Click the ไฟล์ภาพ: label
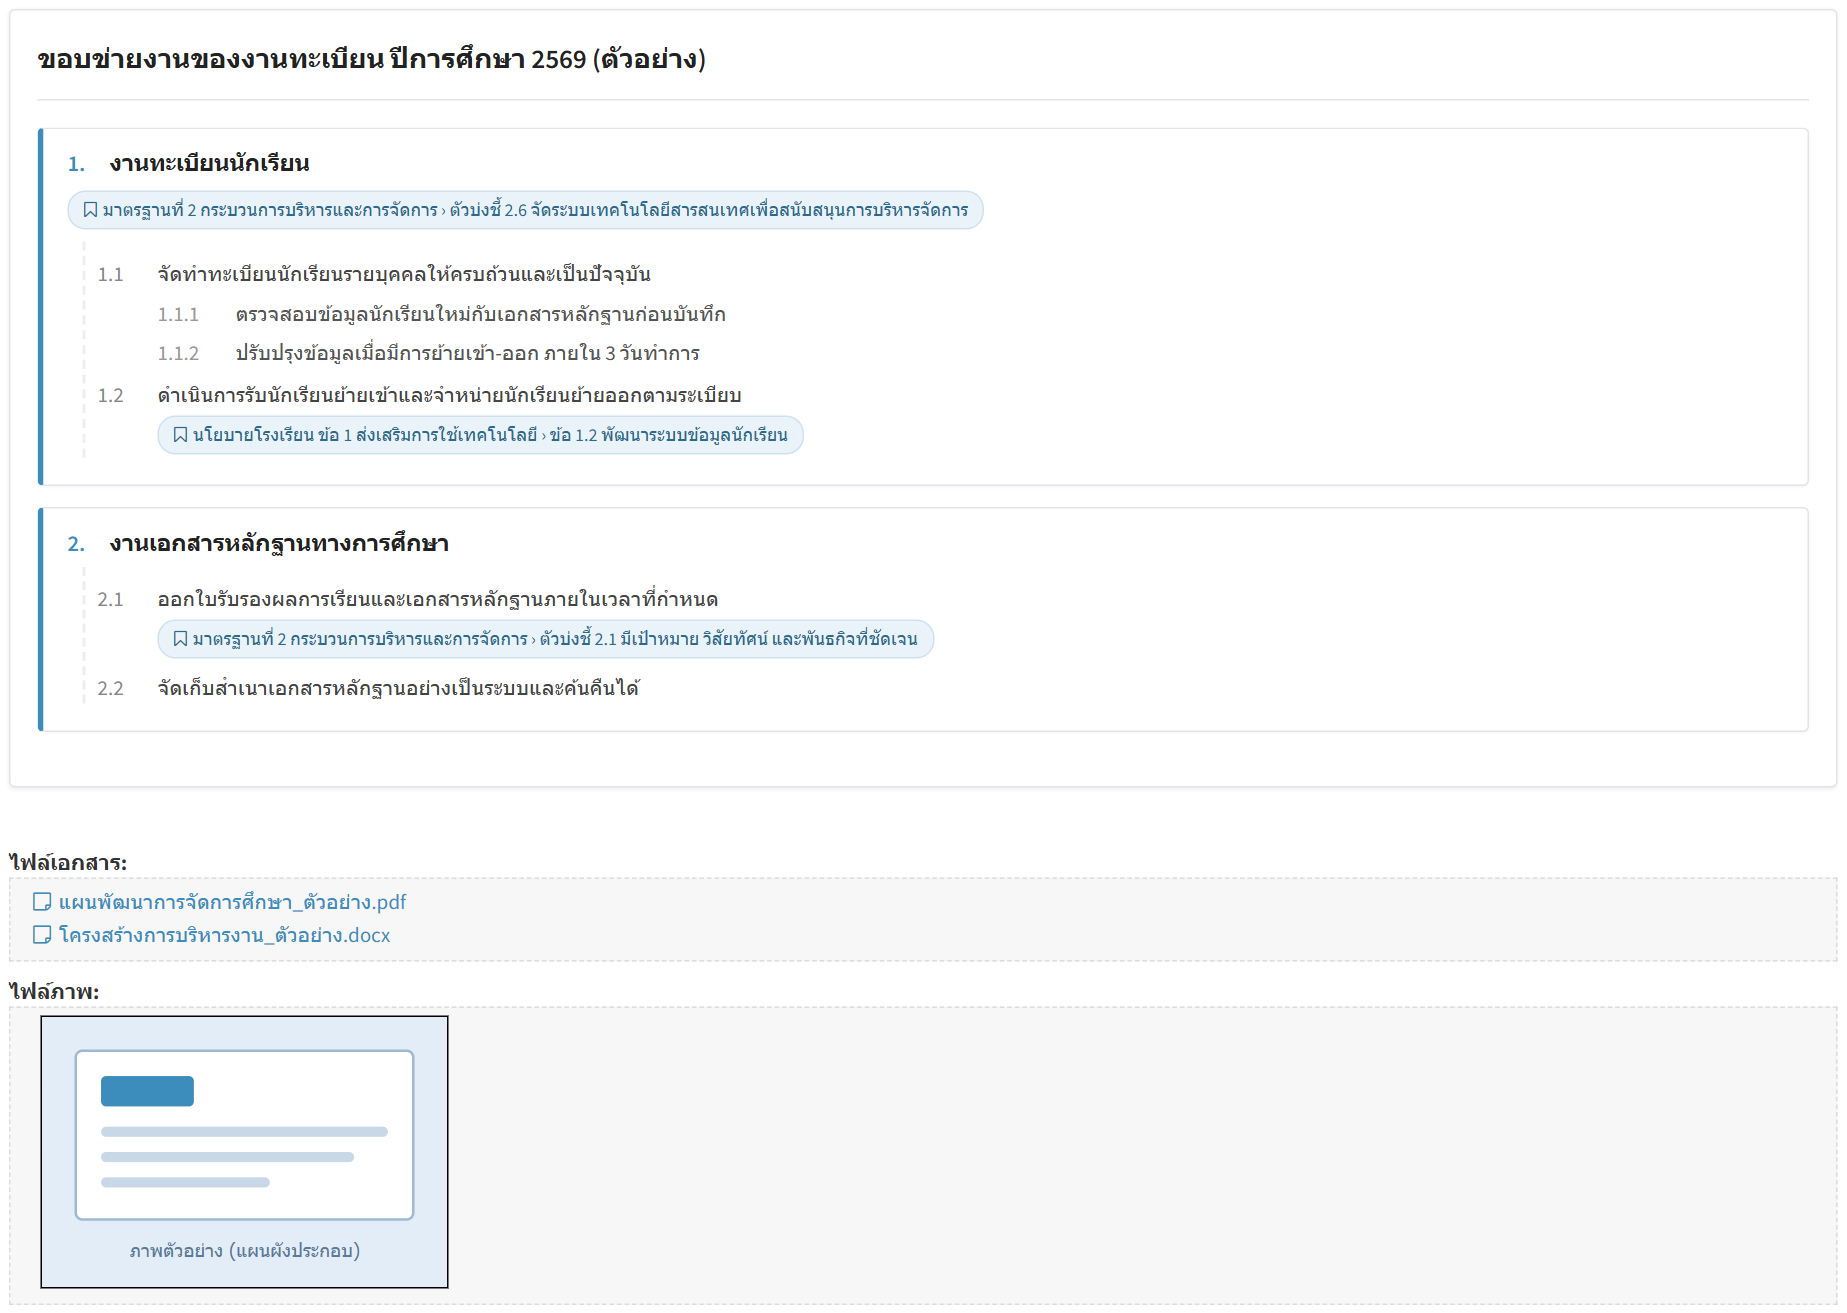 (54, 991)
